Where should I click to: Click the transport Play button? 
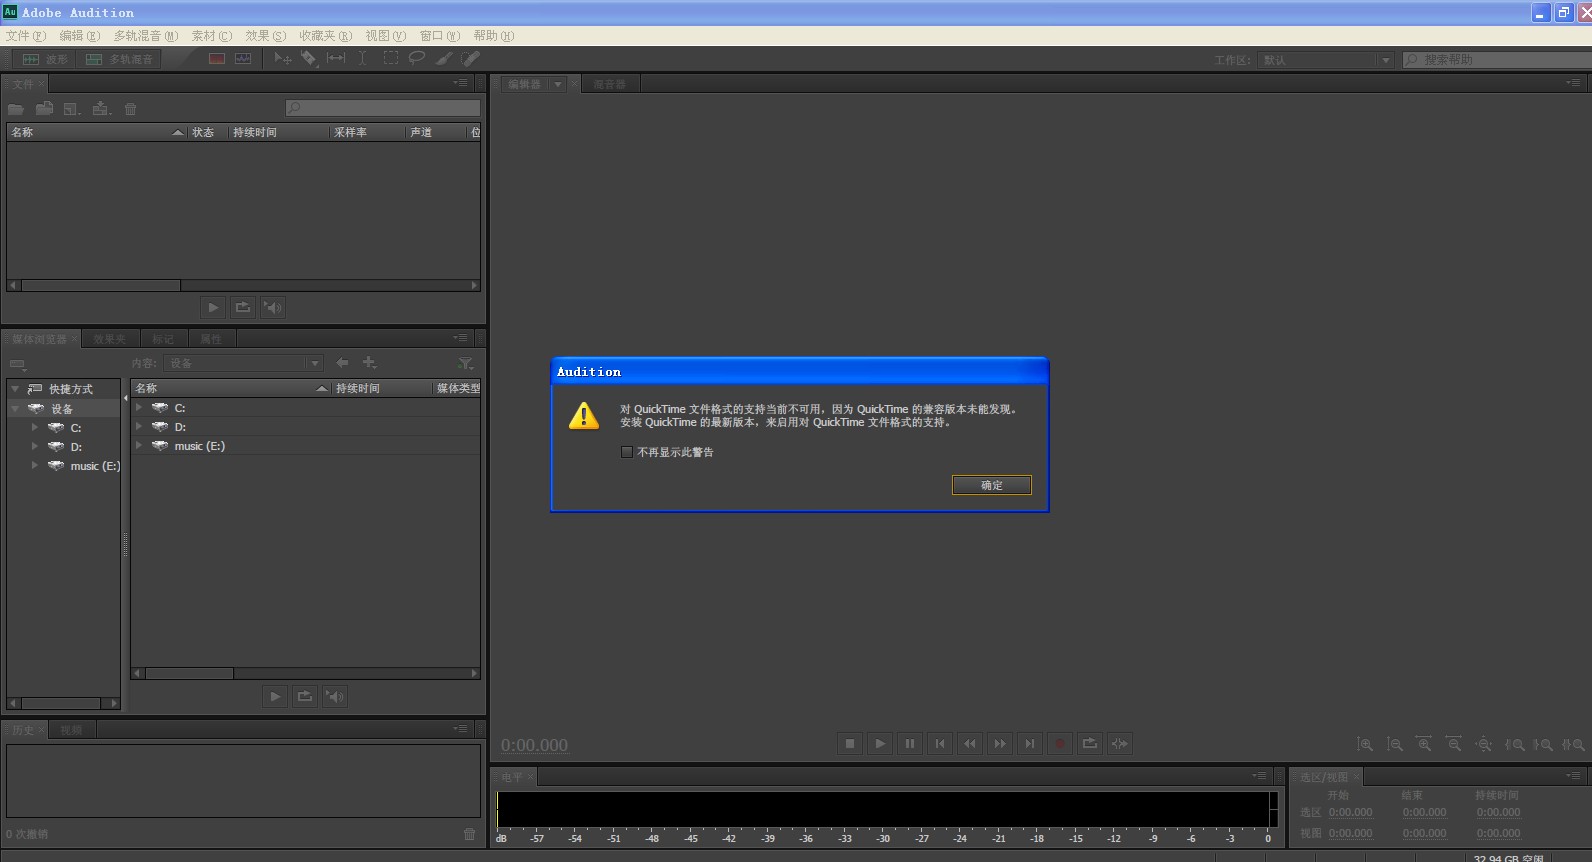(880, 743)
